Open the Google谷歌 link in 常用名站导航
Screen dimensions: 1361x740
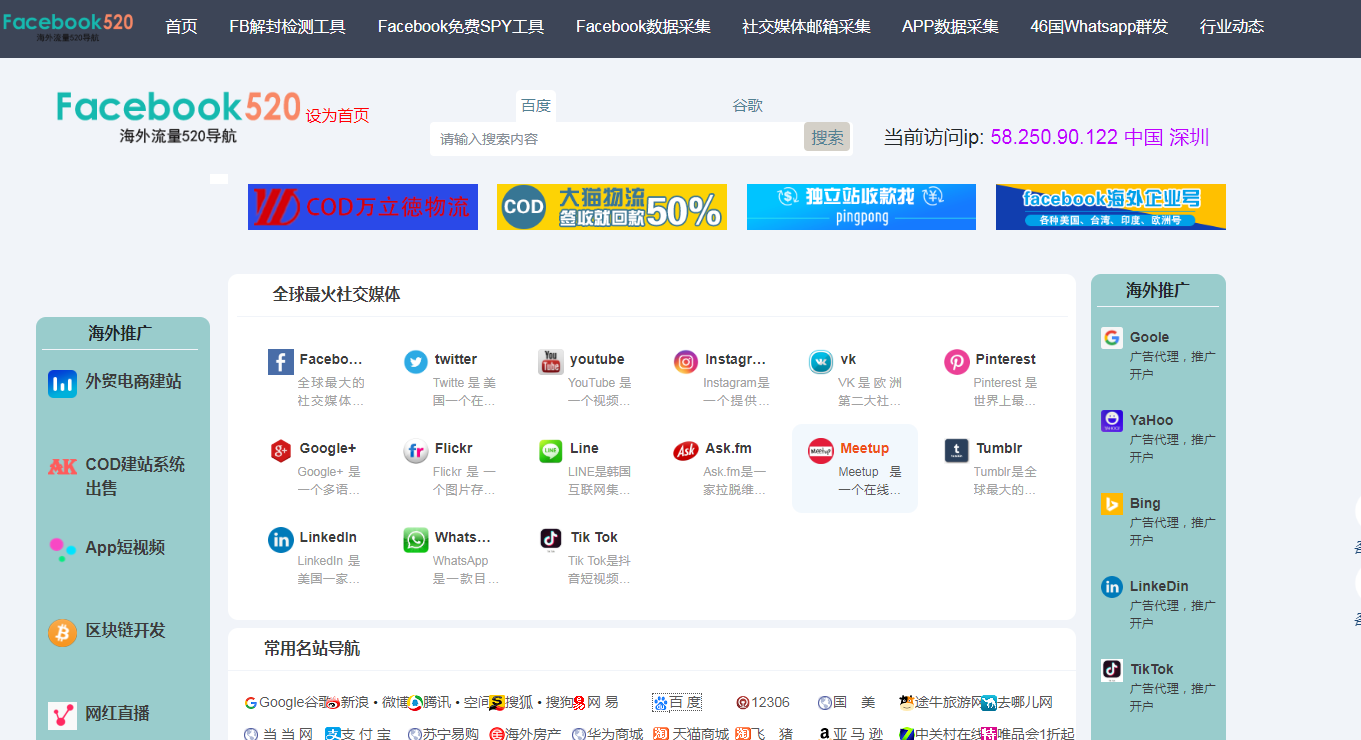[x=287, y=703]
